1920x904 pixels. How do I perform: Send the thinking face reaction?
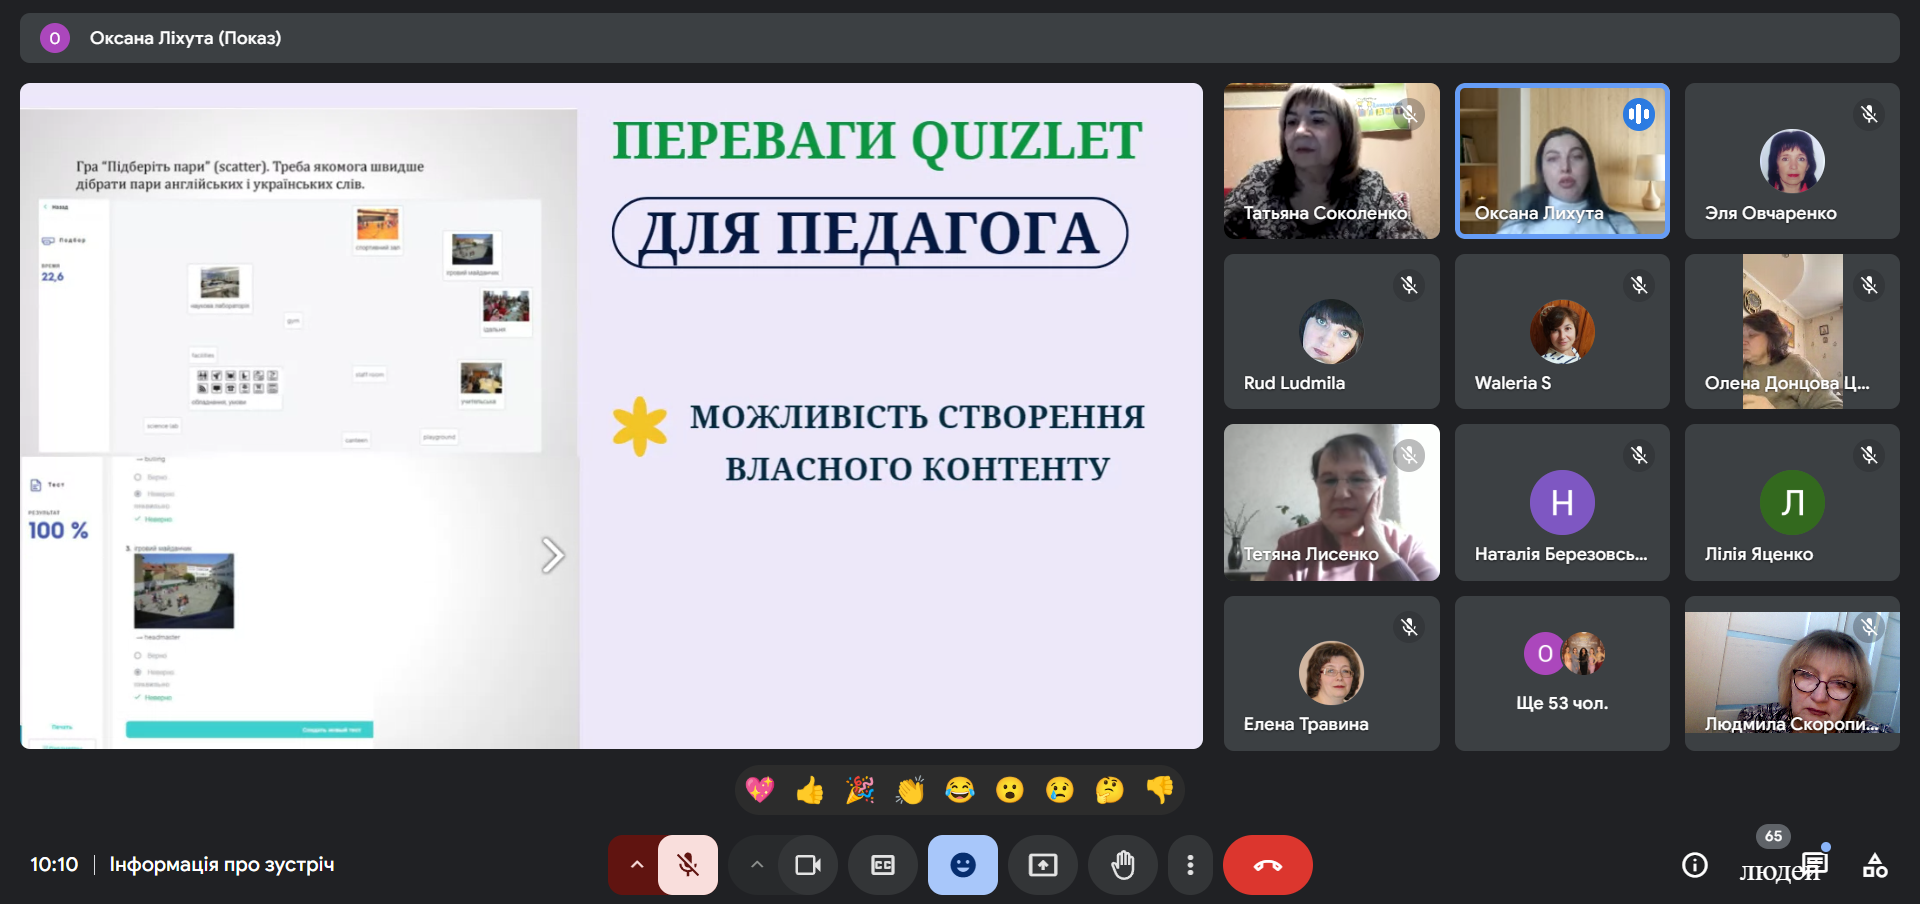[1110, 790]
